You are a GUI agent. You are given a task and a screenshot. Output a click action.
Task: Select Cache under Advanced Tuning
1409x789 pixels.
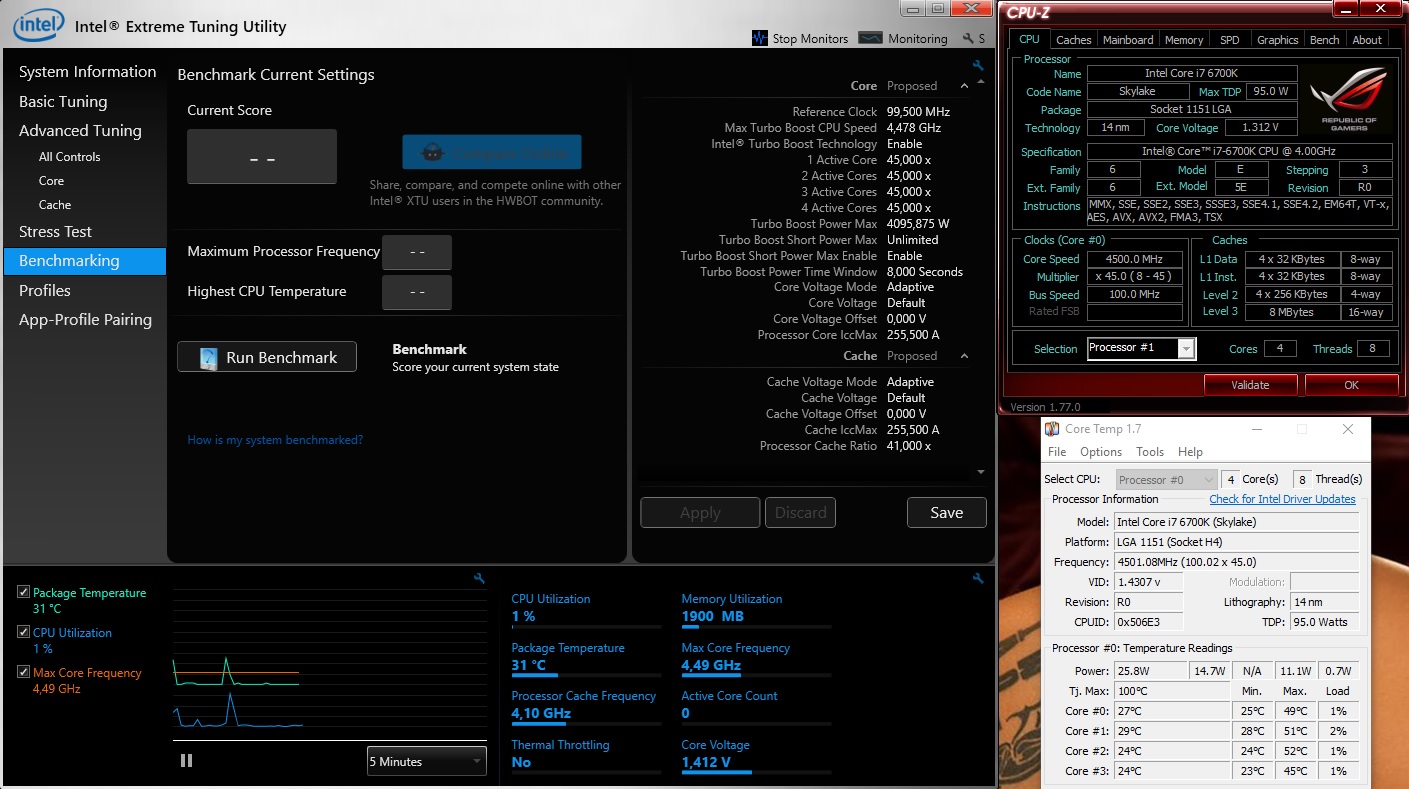coord(55,205)
